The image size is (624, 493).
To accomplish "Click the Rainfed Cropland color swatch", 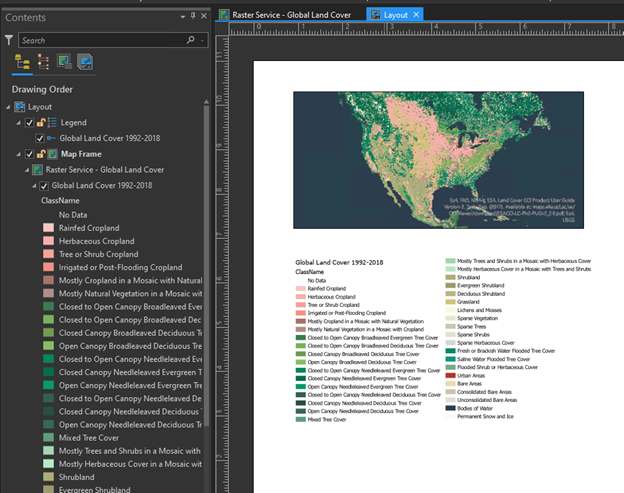I will click(48, 229).
